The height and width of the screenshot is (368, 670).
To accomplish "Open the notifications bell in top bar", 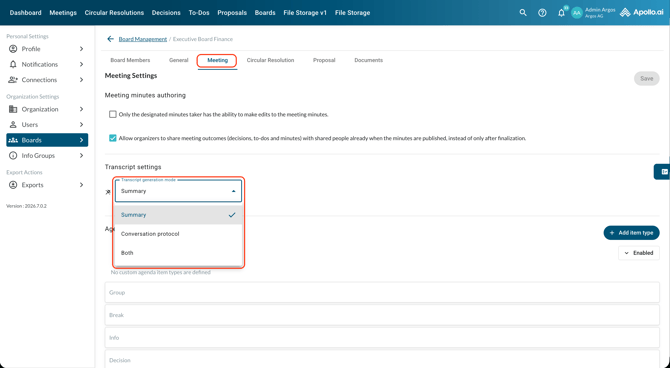I will (x=561, y=13).
